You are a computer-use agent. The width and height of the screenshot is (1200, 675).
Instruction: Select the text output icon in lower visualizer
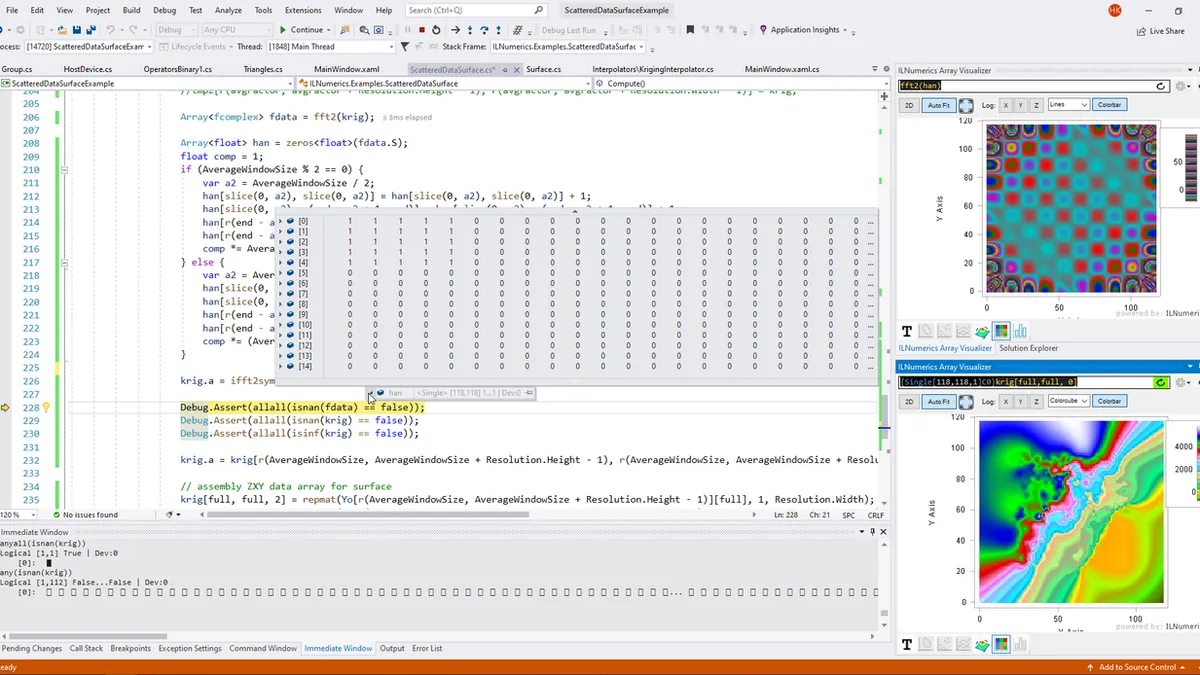click(x=908, y=644)
